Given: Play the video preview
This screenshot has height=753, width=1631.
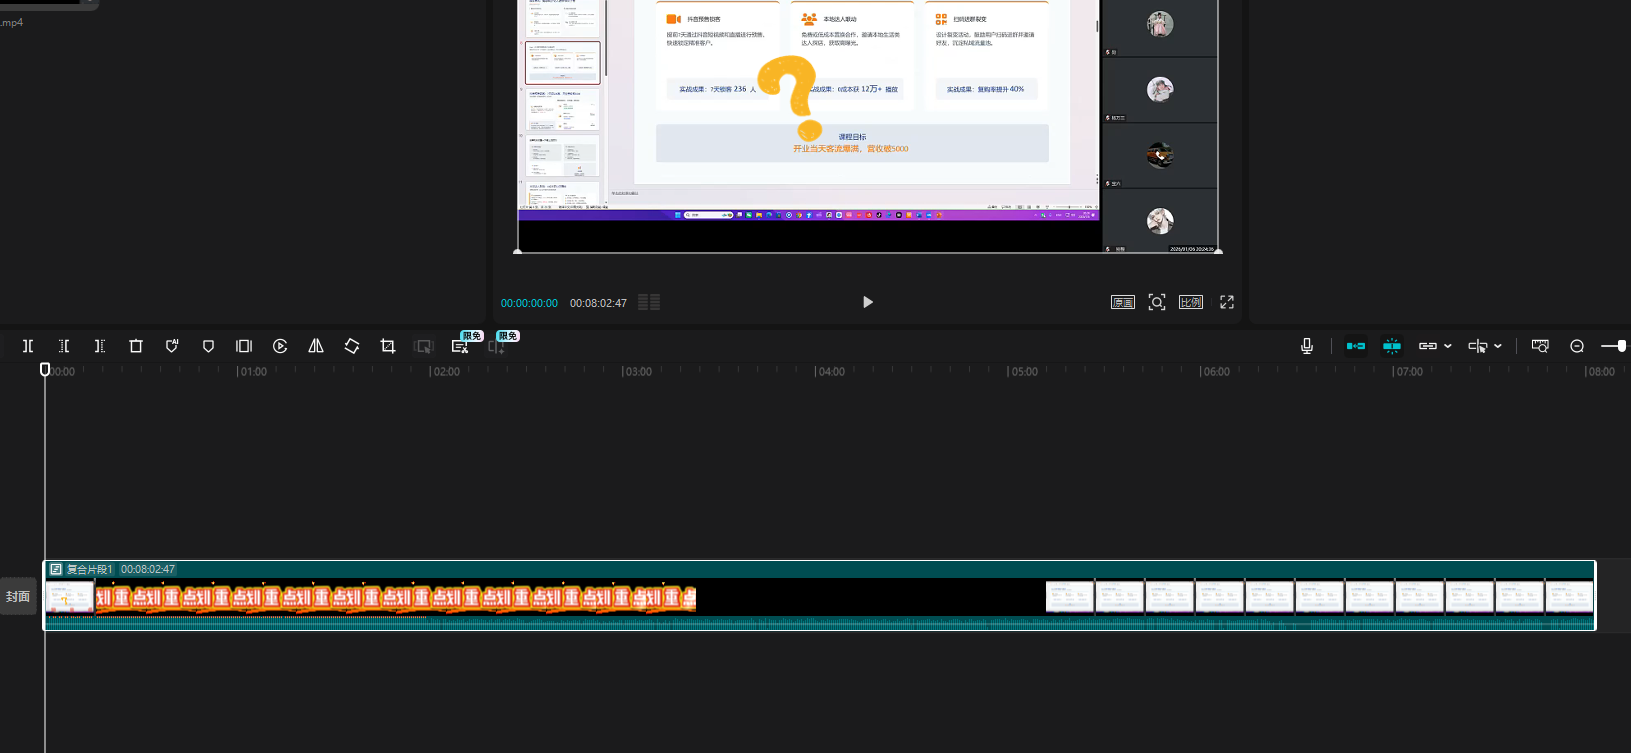Looking at the screenshot, I should 868,302.
